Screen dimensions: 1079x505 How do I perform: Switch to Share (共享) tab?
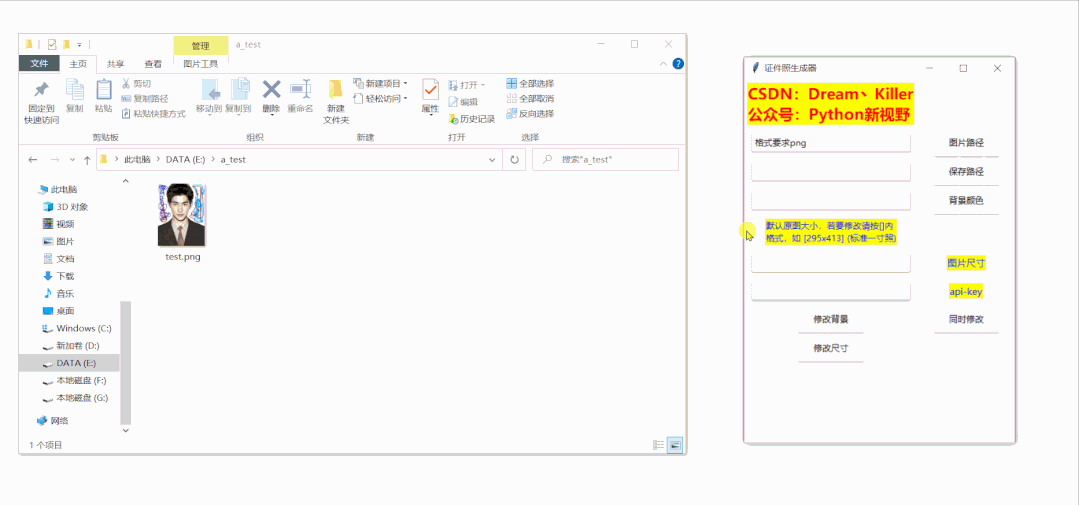point(116,64)
